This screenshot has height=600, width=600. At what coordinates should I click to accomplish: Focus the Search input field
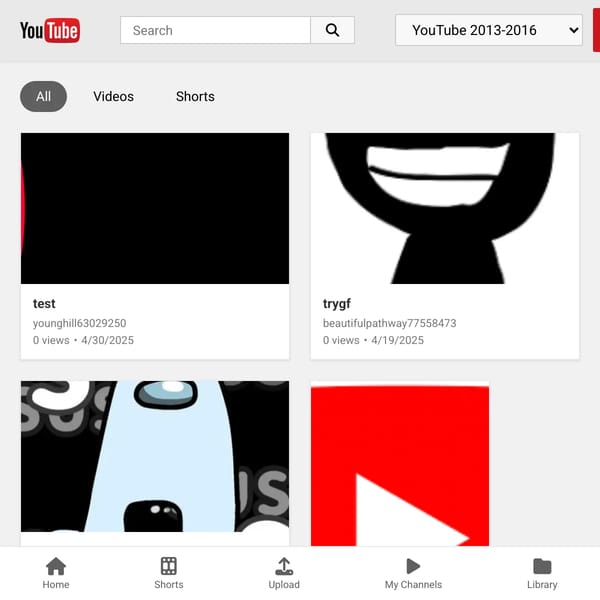(215, 30)
